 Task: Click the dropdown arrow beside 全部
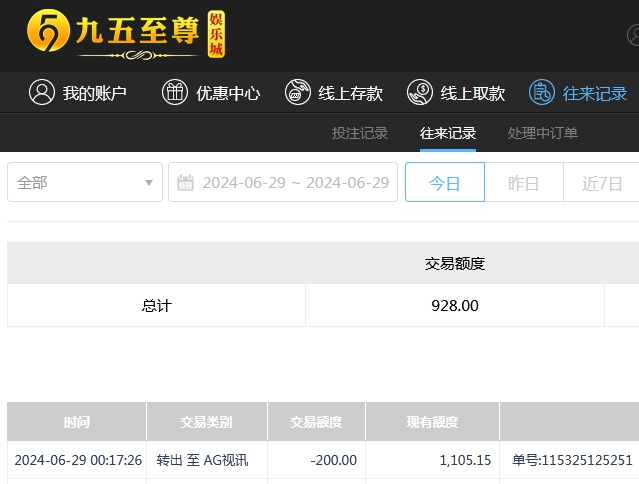point(149,183)
